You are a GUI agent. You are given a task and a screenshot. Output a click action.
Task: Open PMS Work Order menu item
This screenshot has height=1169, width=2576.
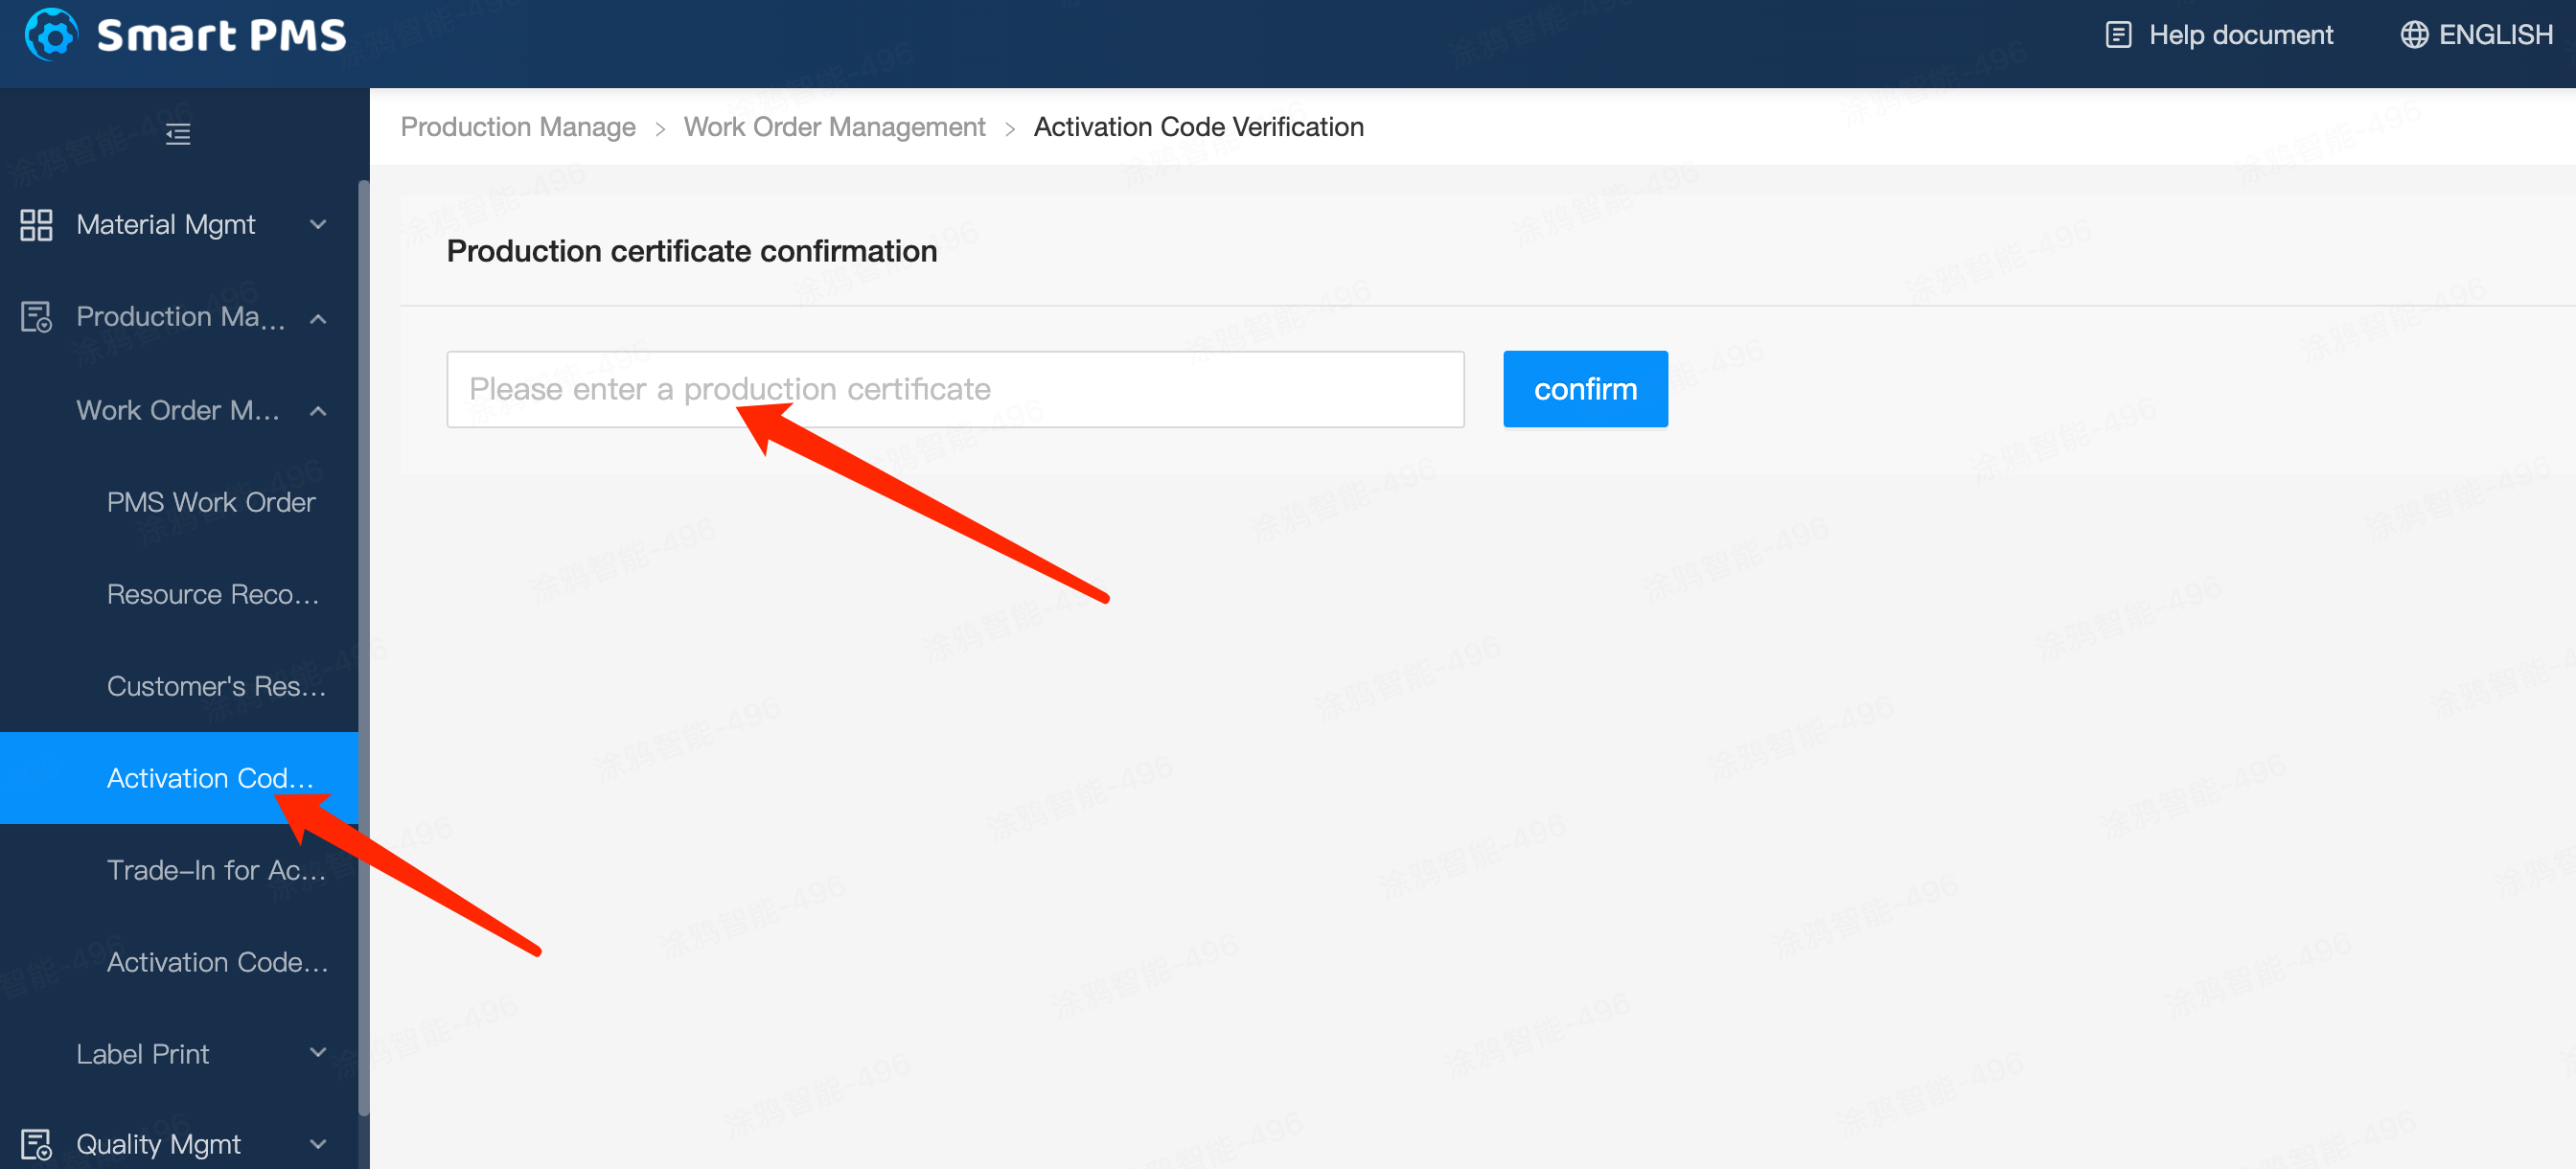click(211, 502)
